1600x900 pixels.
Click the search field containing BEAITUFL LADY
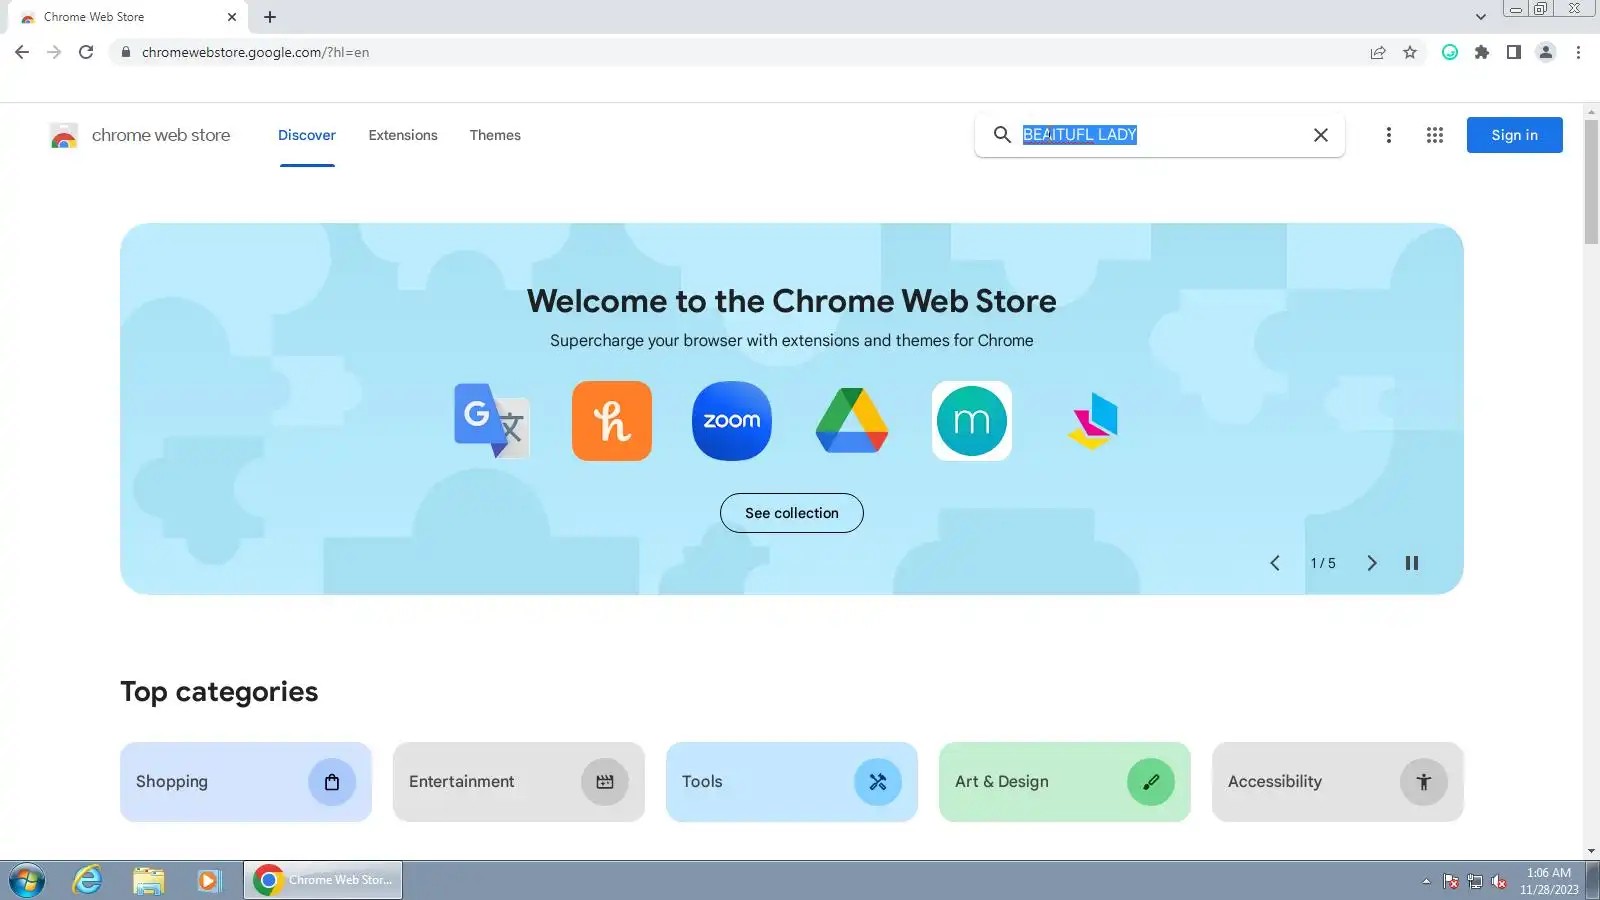click(x=1160, y=135)
